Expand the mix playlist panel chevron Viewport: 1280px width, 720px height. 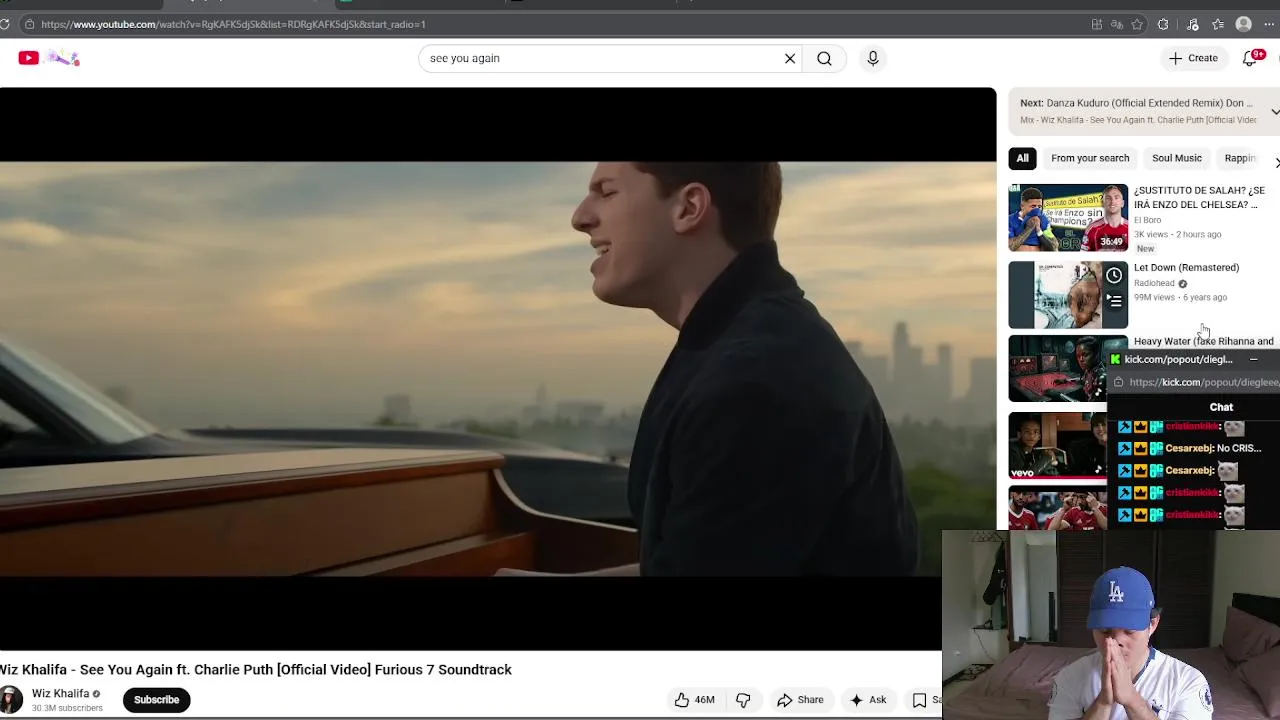click(x=1275, y=111)
